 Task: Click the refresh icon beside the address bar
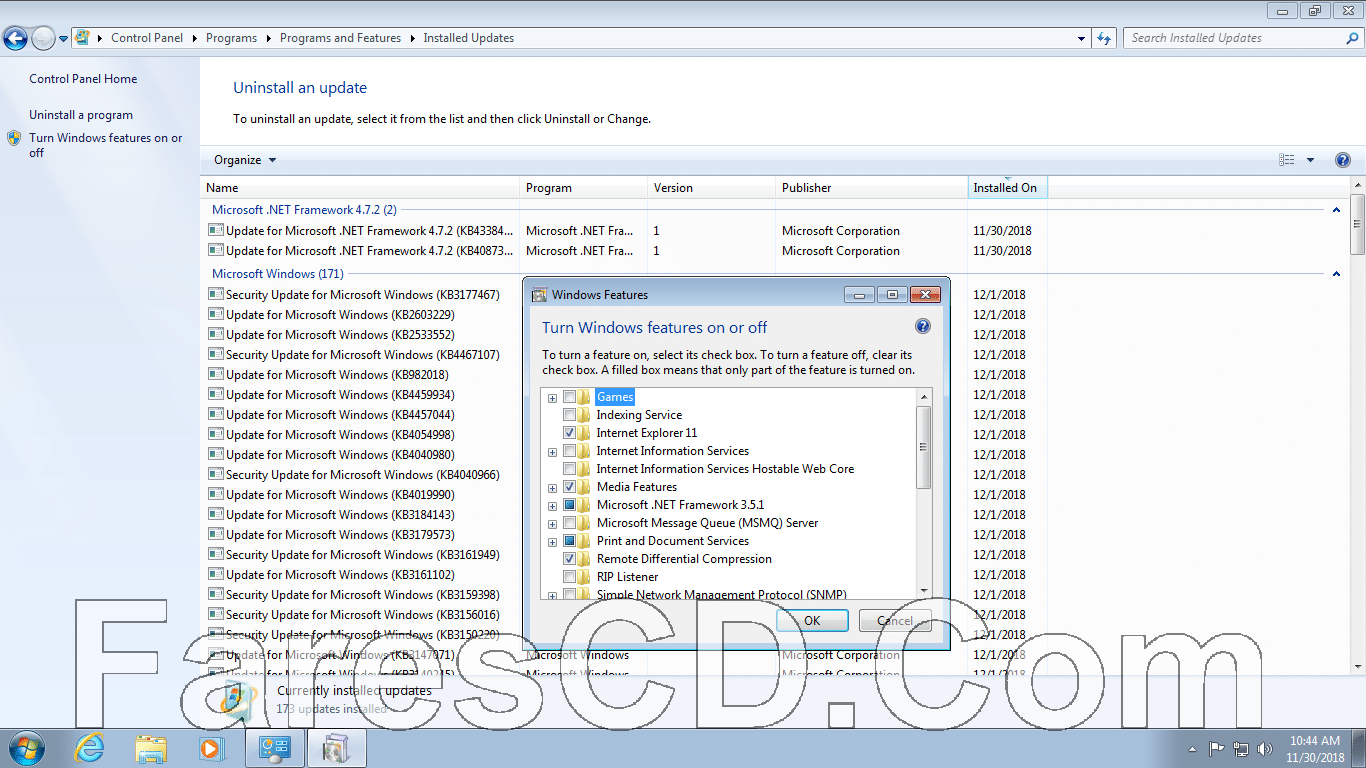click(x=1104, y=38)
